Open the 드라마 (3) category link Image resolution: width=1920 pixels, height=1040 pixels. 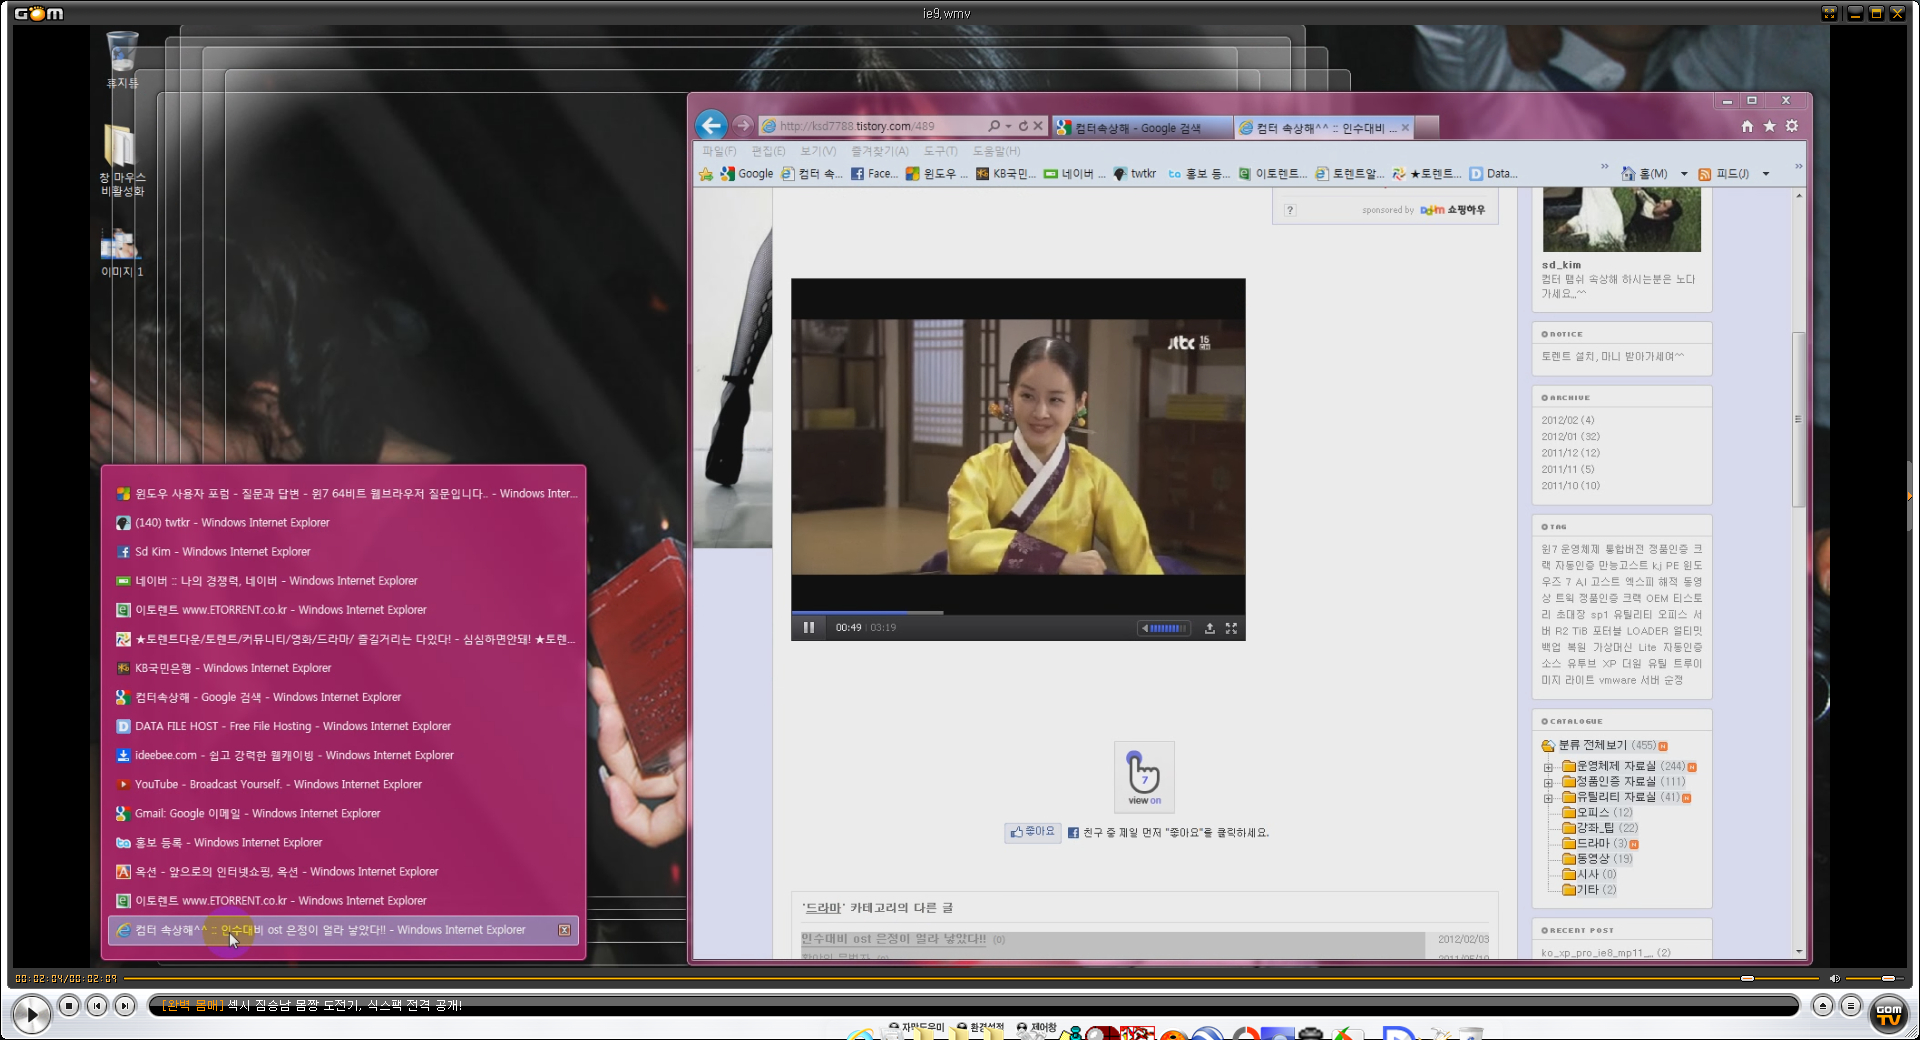[1602, 844]
